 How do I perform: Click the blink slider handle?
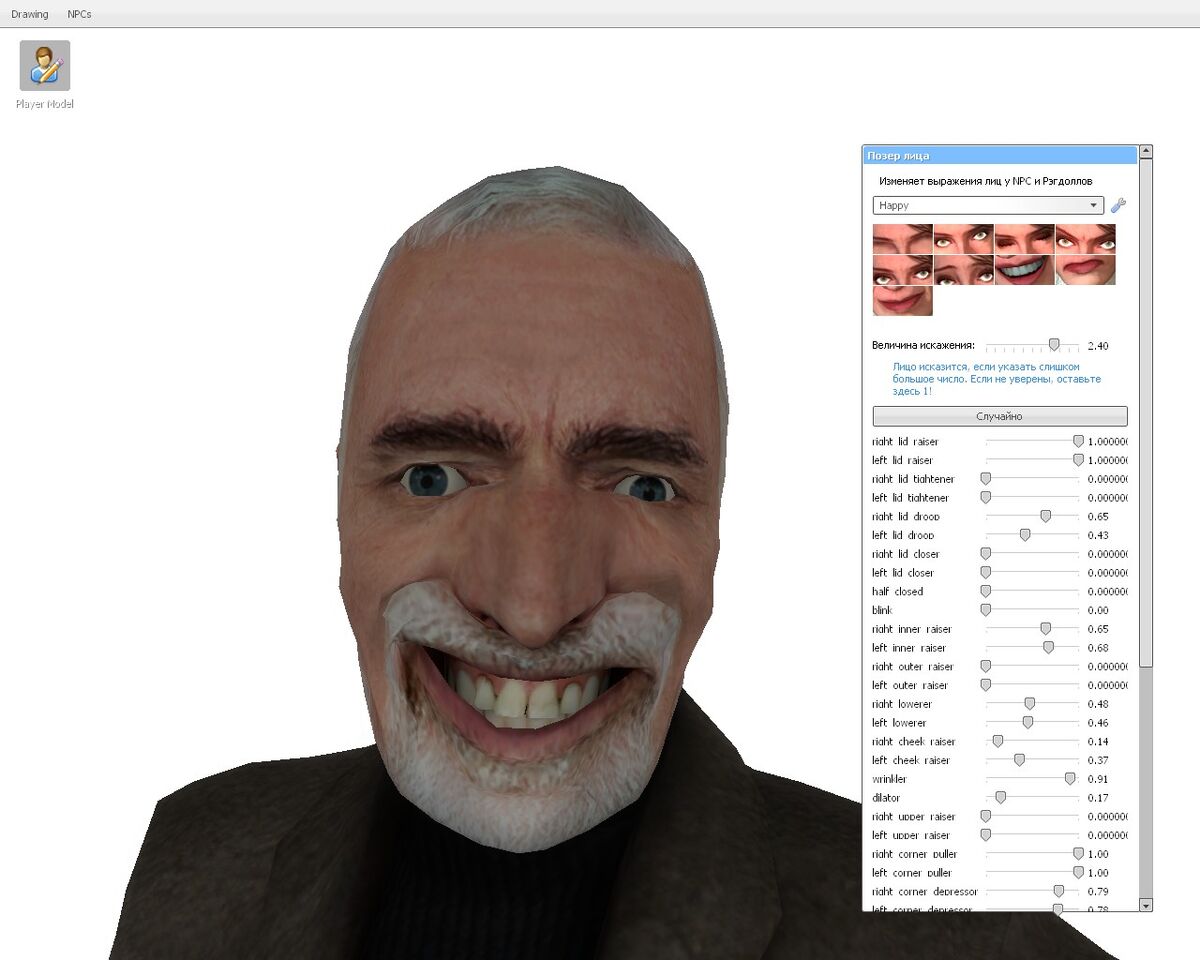click(985, 610)
